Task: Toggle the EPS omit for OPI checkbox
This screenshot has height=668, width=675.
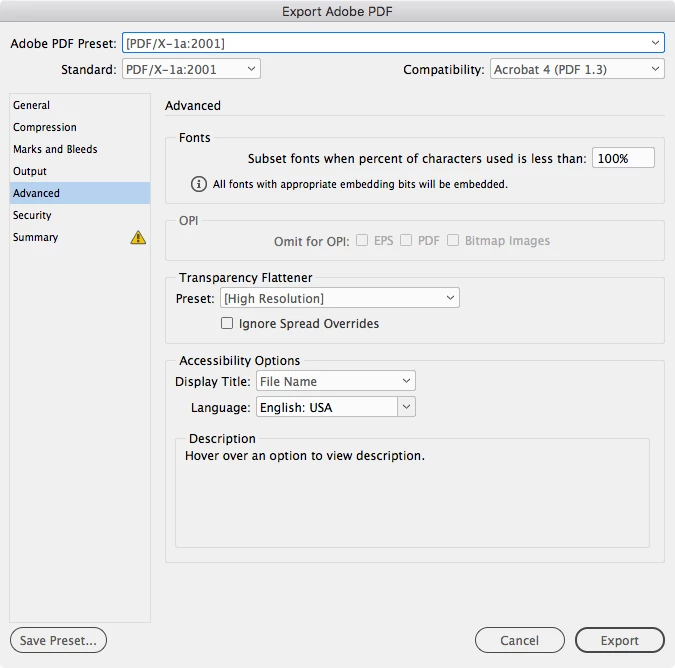Action: pyautogui.click(x=362, y=240)
